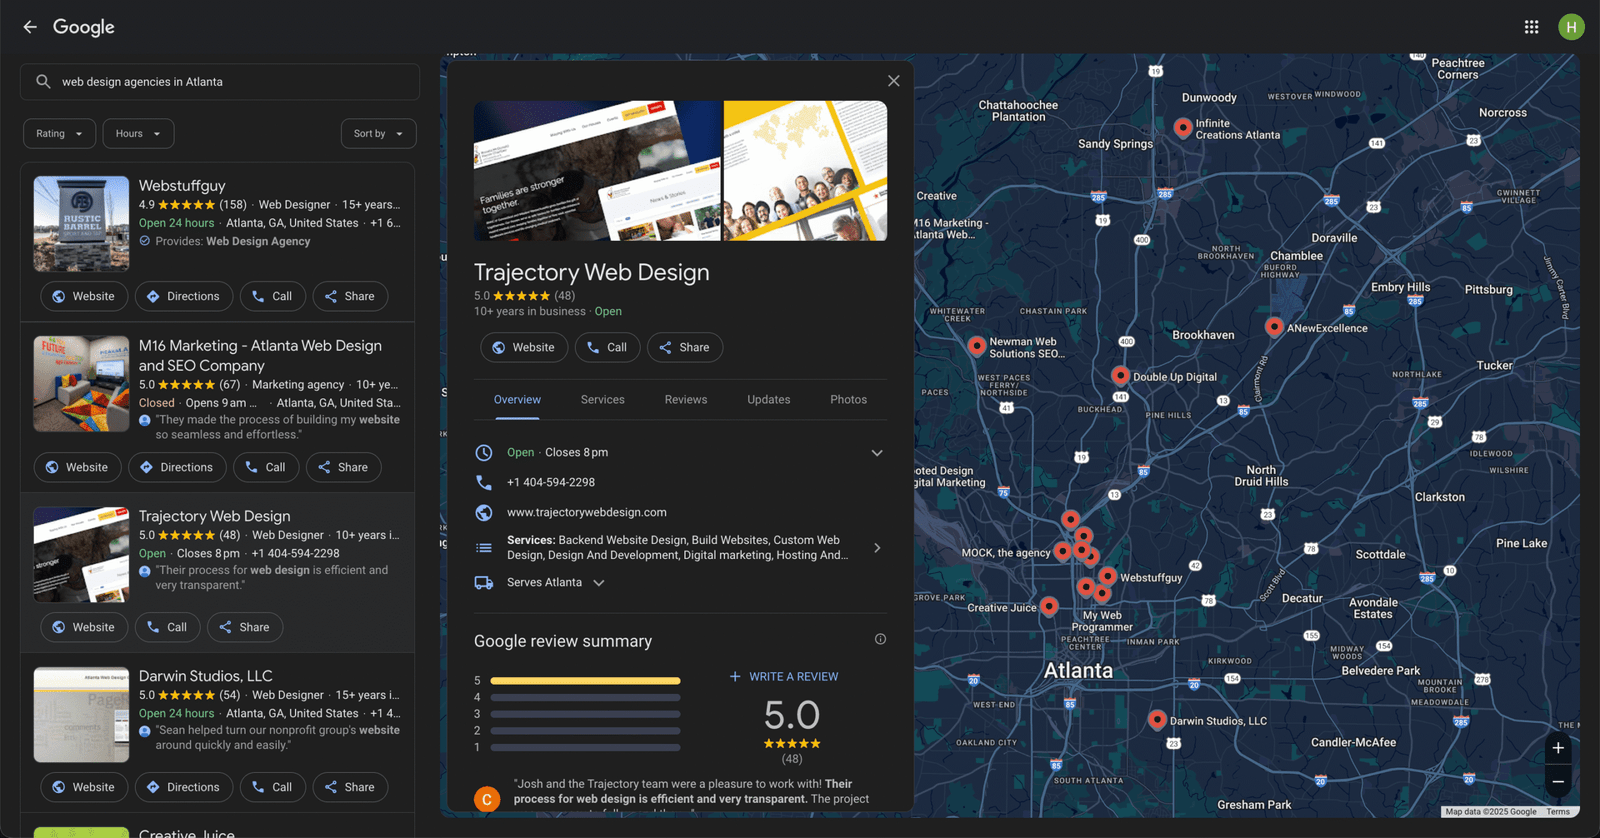Share Trajectory Web Design from list card

pos(245,627)
